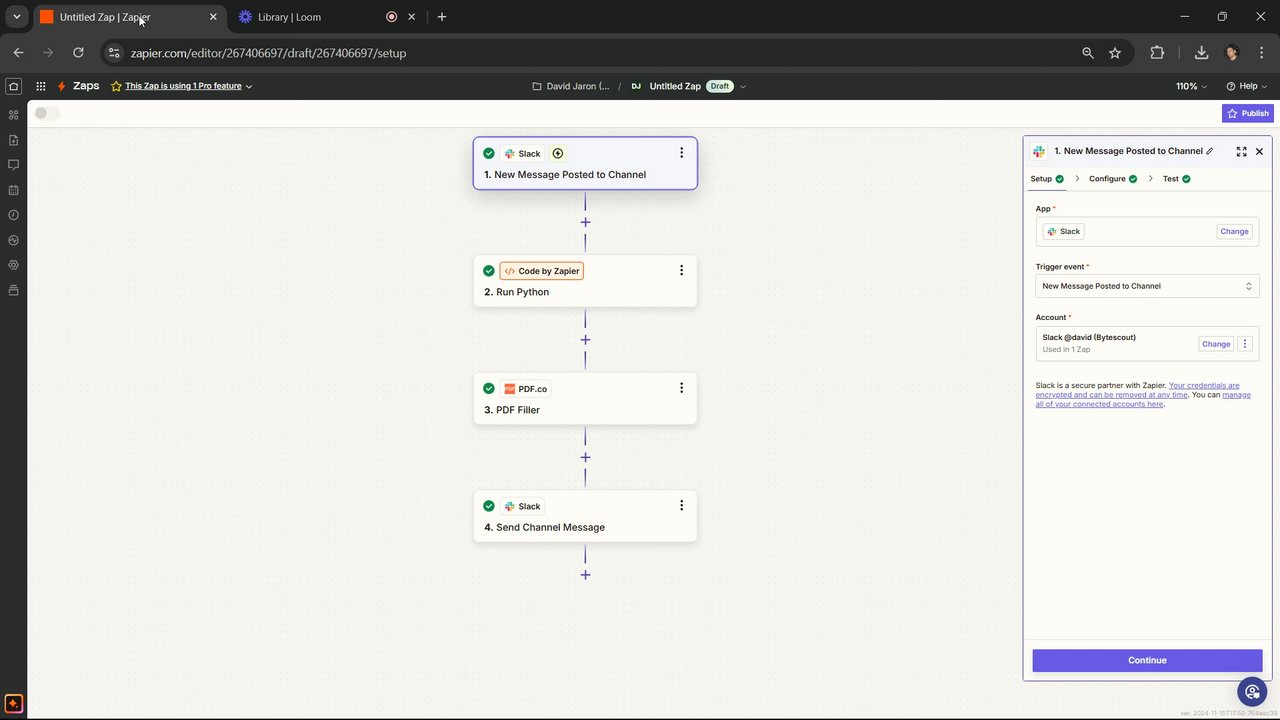The image size is (1280, 720).
Task: Open the stacked cards sidebar icon
Action: [x=13, y=290]
